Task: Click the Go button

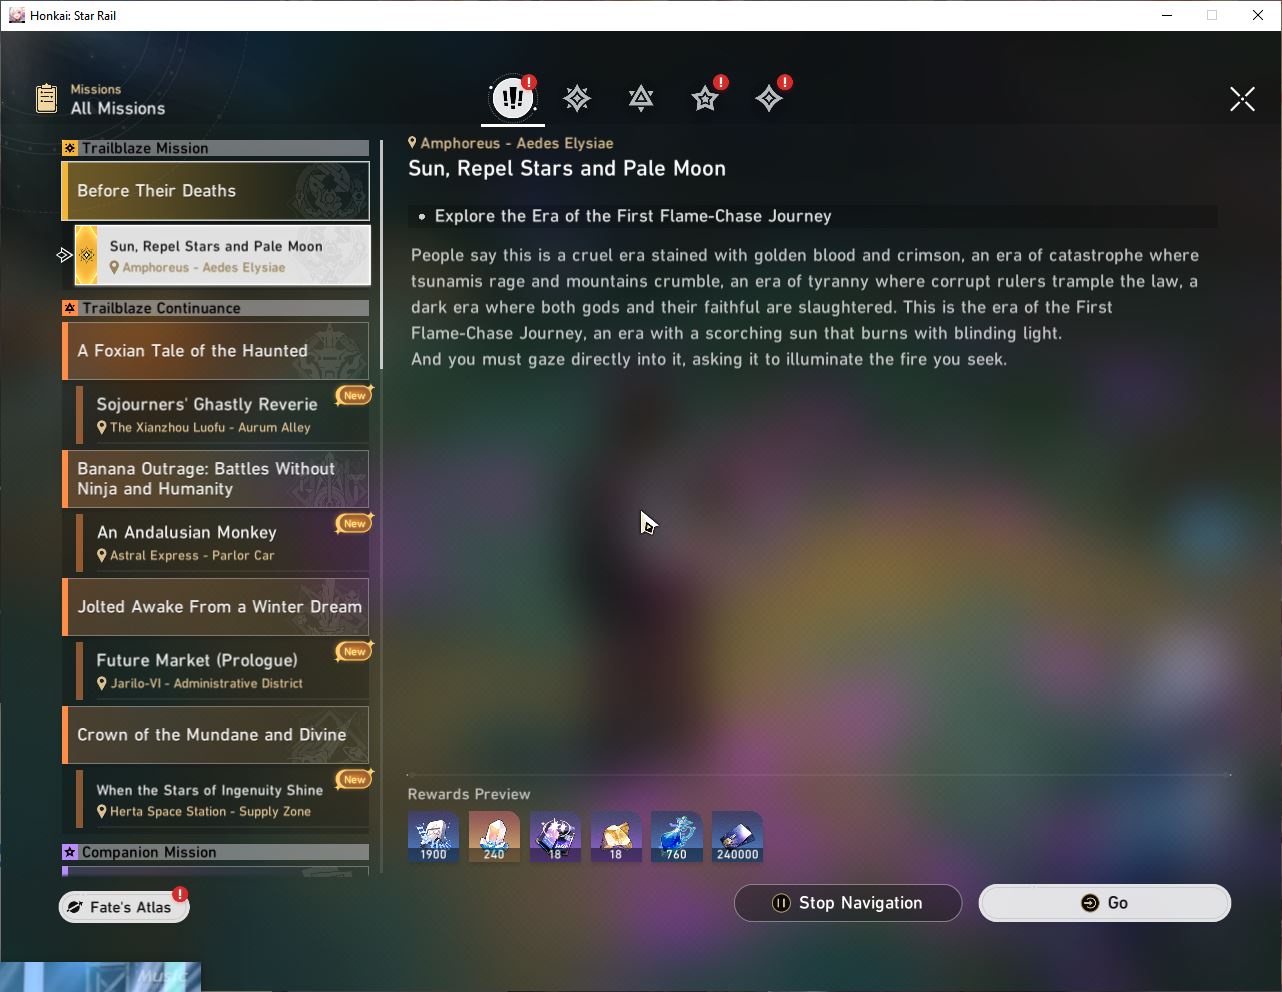Action: click(1104, 903)
